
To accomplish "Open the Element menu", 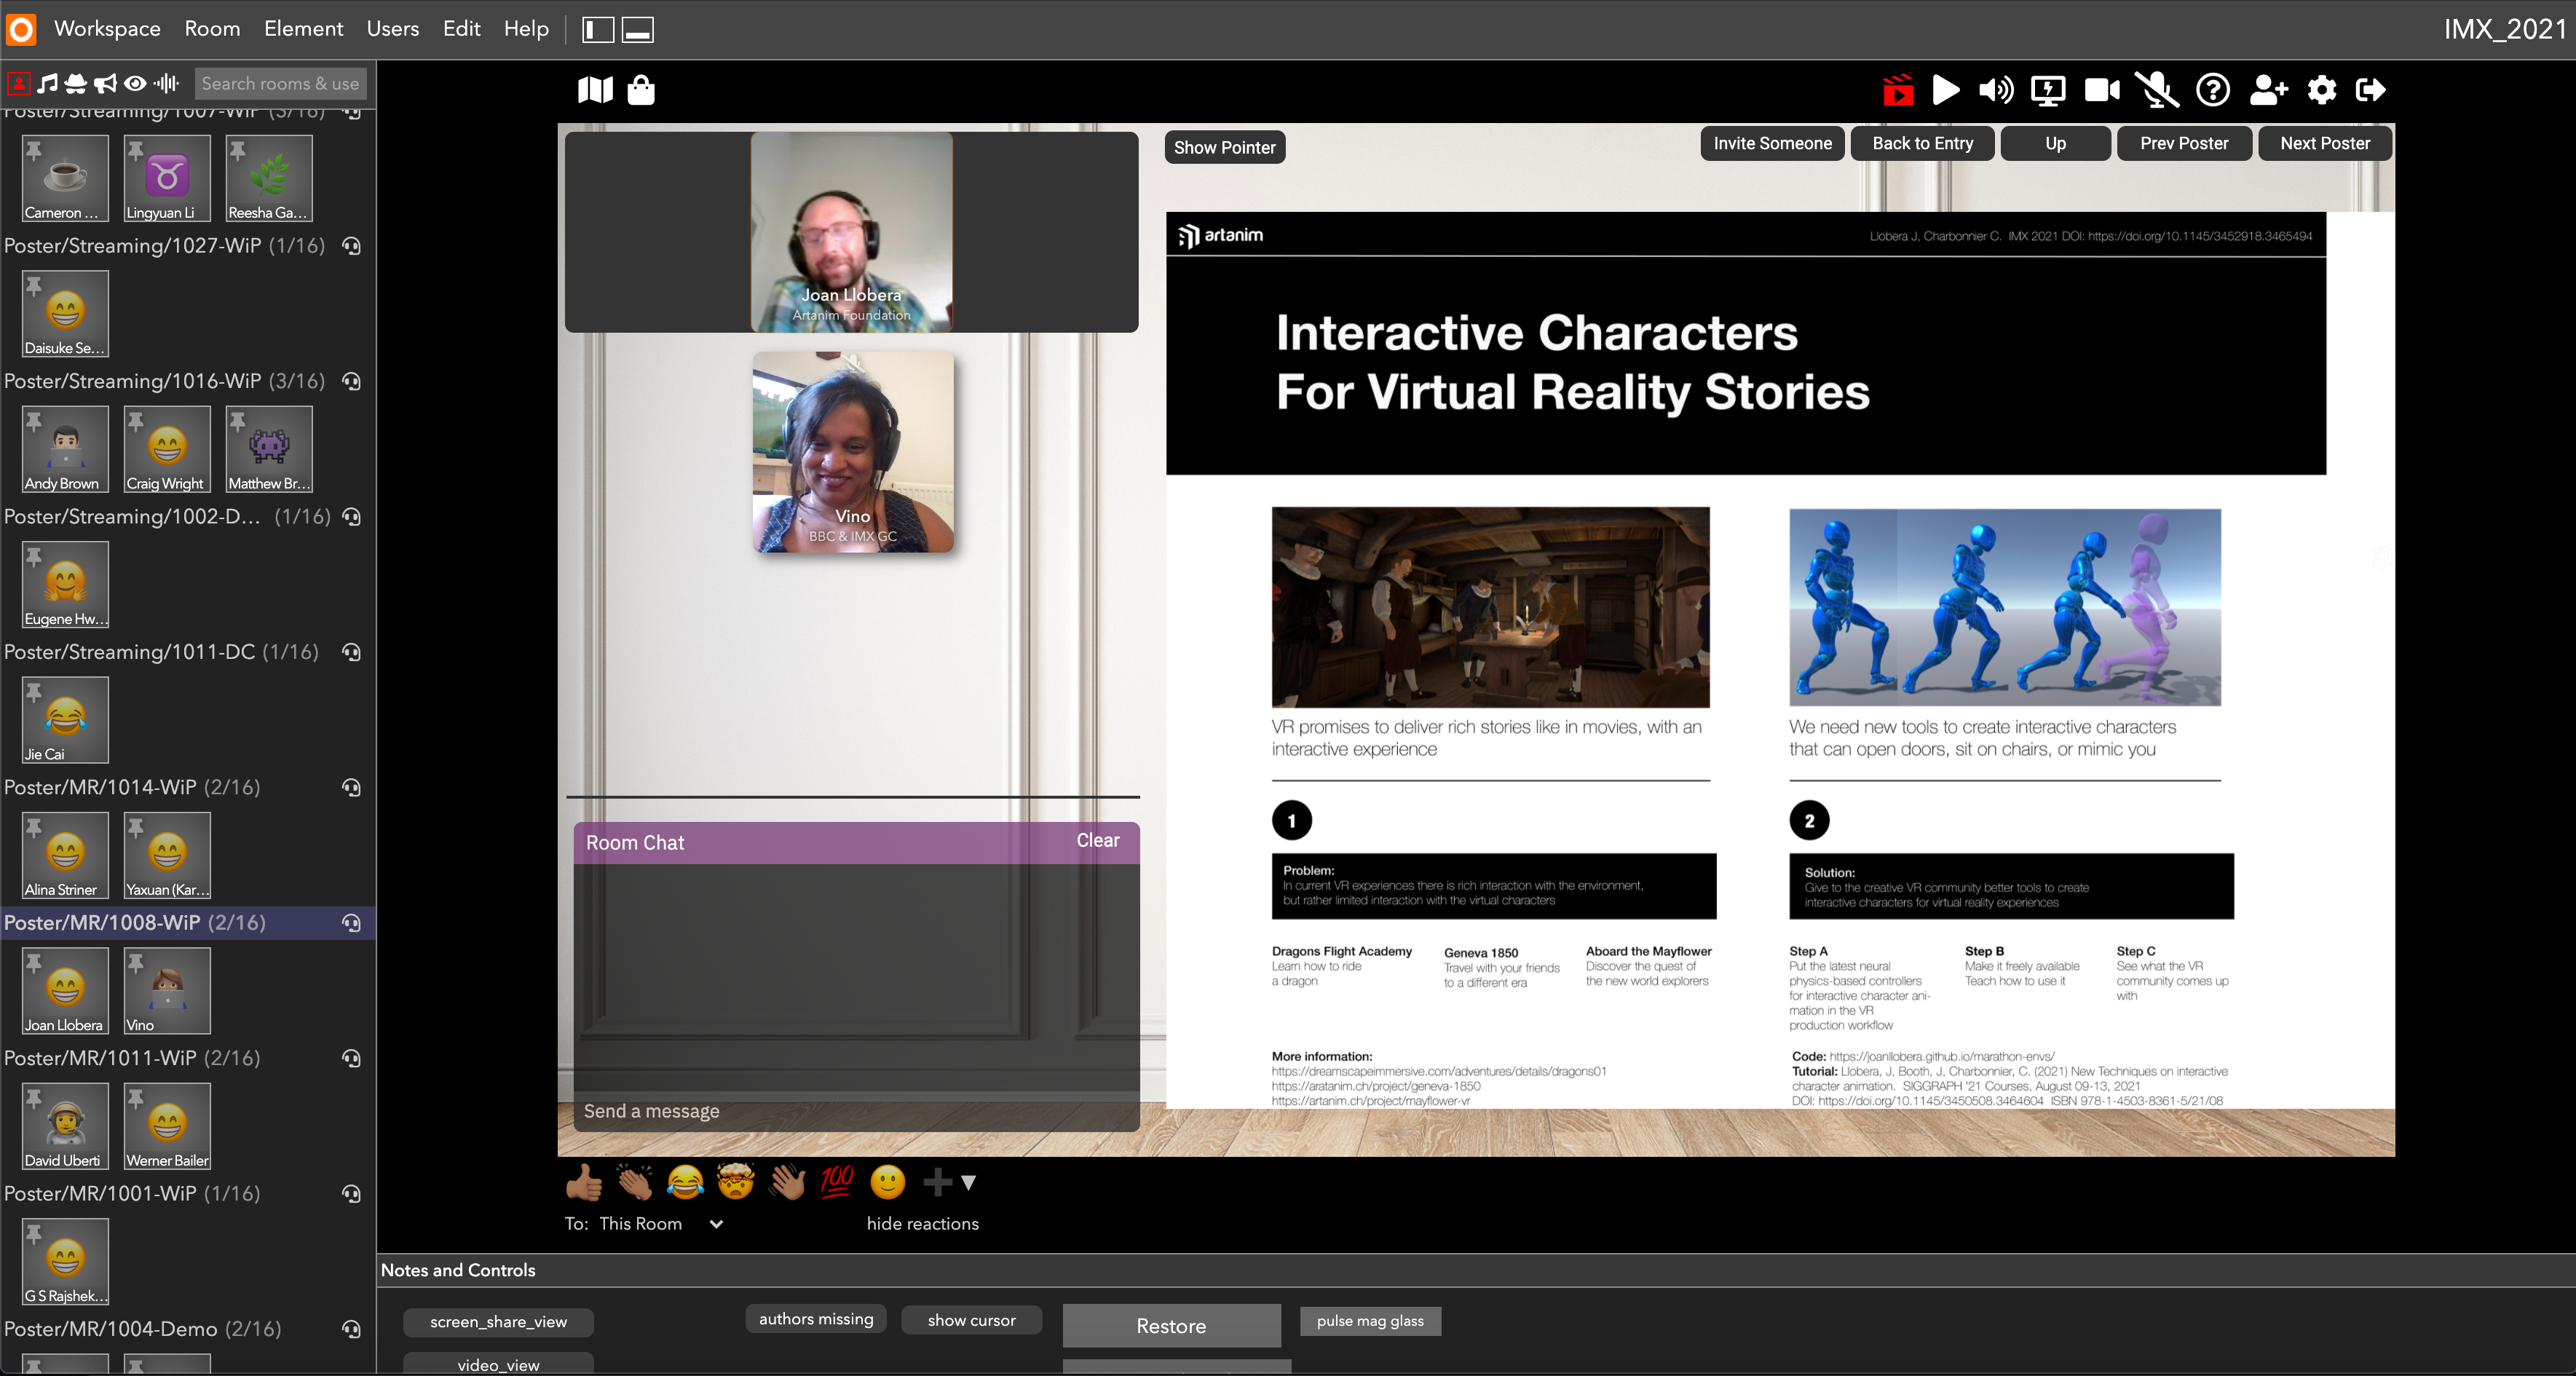I will (x=303, y=28).
